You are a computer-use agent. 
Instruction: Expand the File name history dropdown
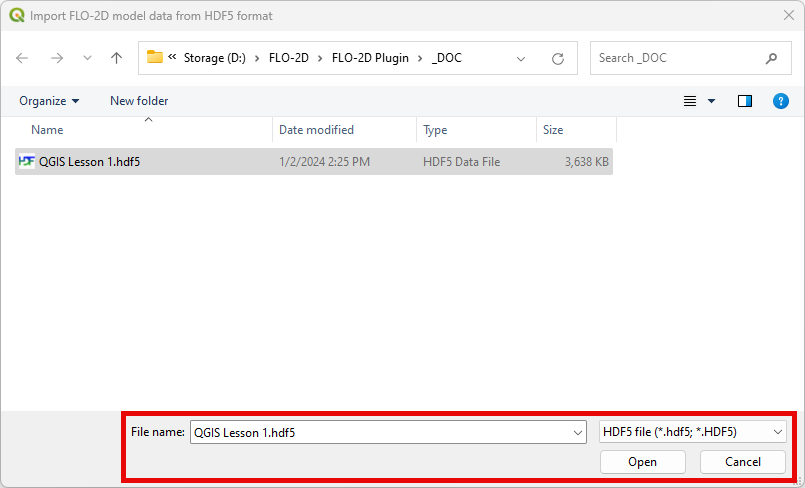coord(577,432)
